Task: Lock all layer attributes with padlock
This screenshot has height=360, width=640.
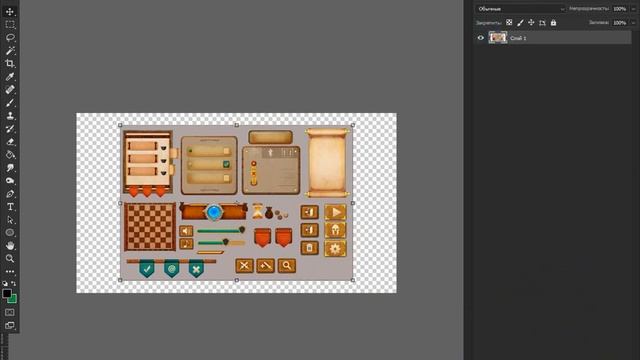Action: tap(553, 23)
